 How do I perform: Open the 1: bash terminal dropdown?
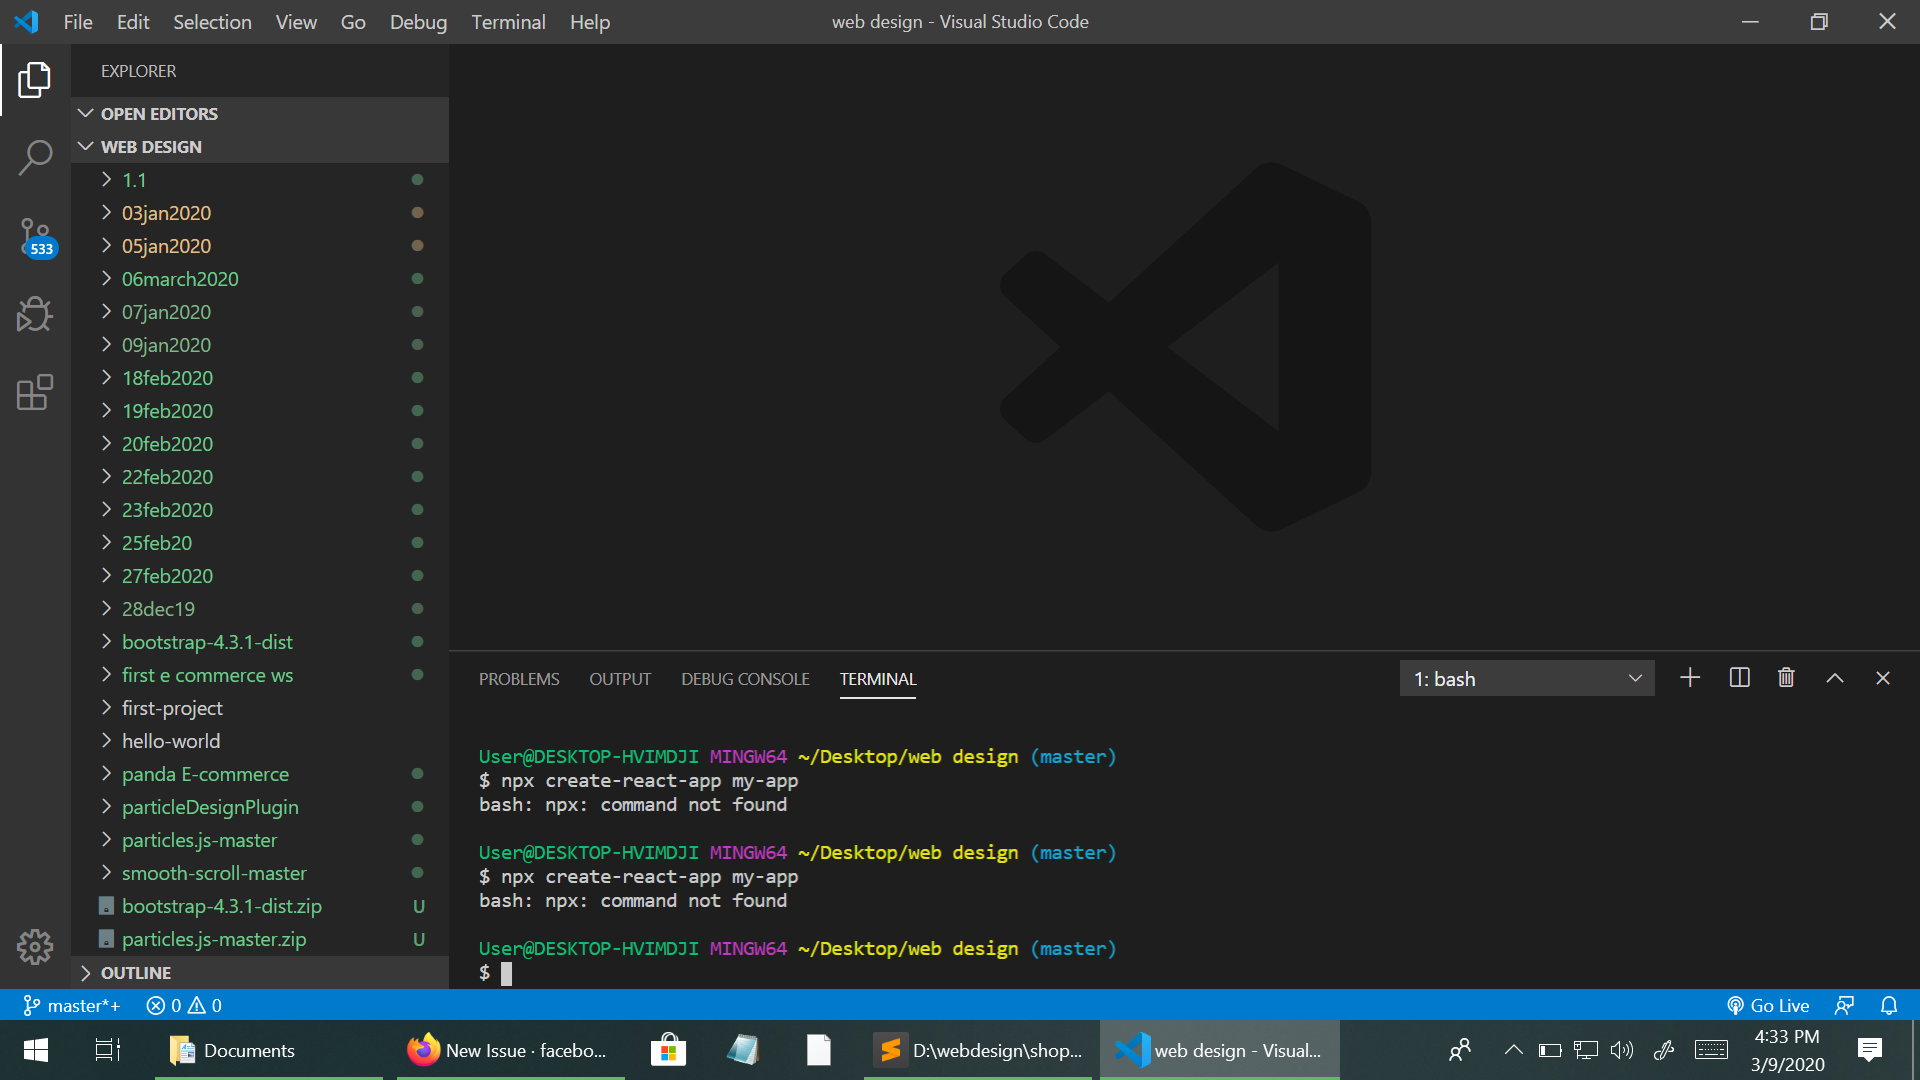[x=1527, y=678]
